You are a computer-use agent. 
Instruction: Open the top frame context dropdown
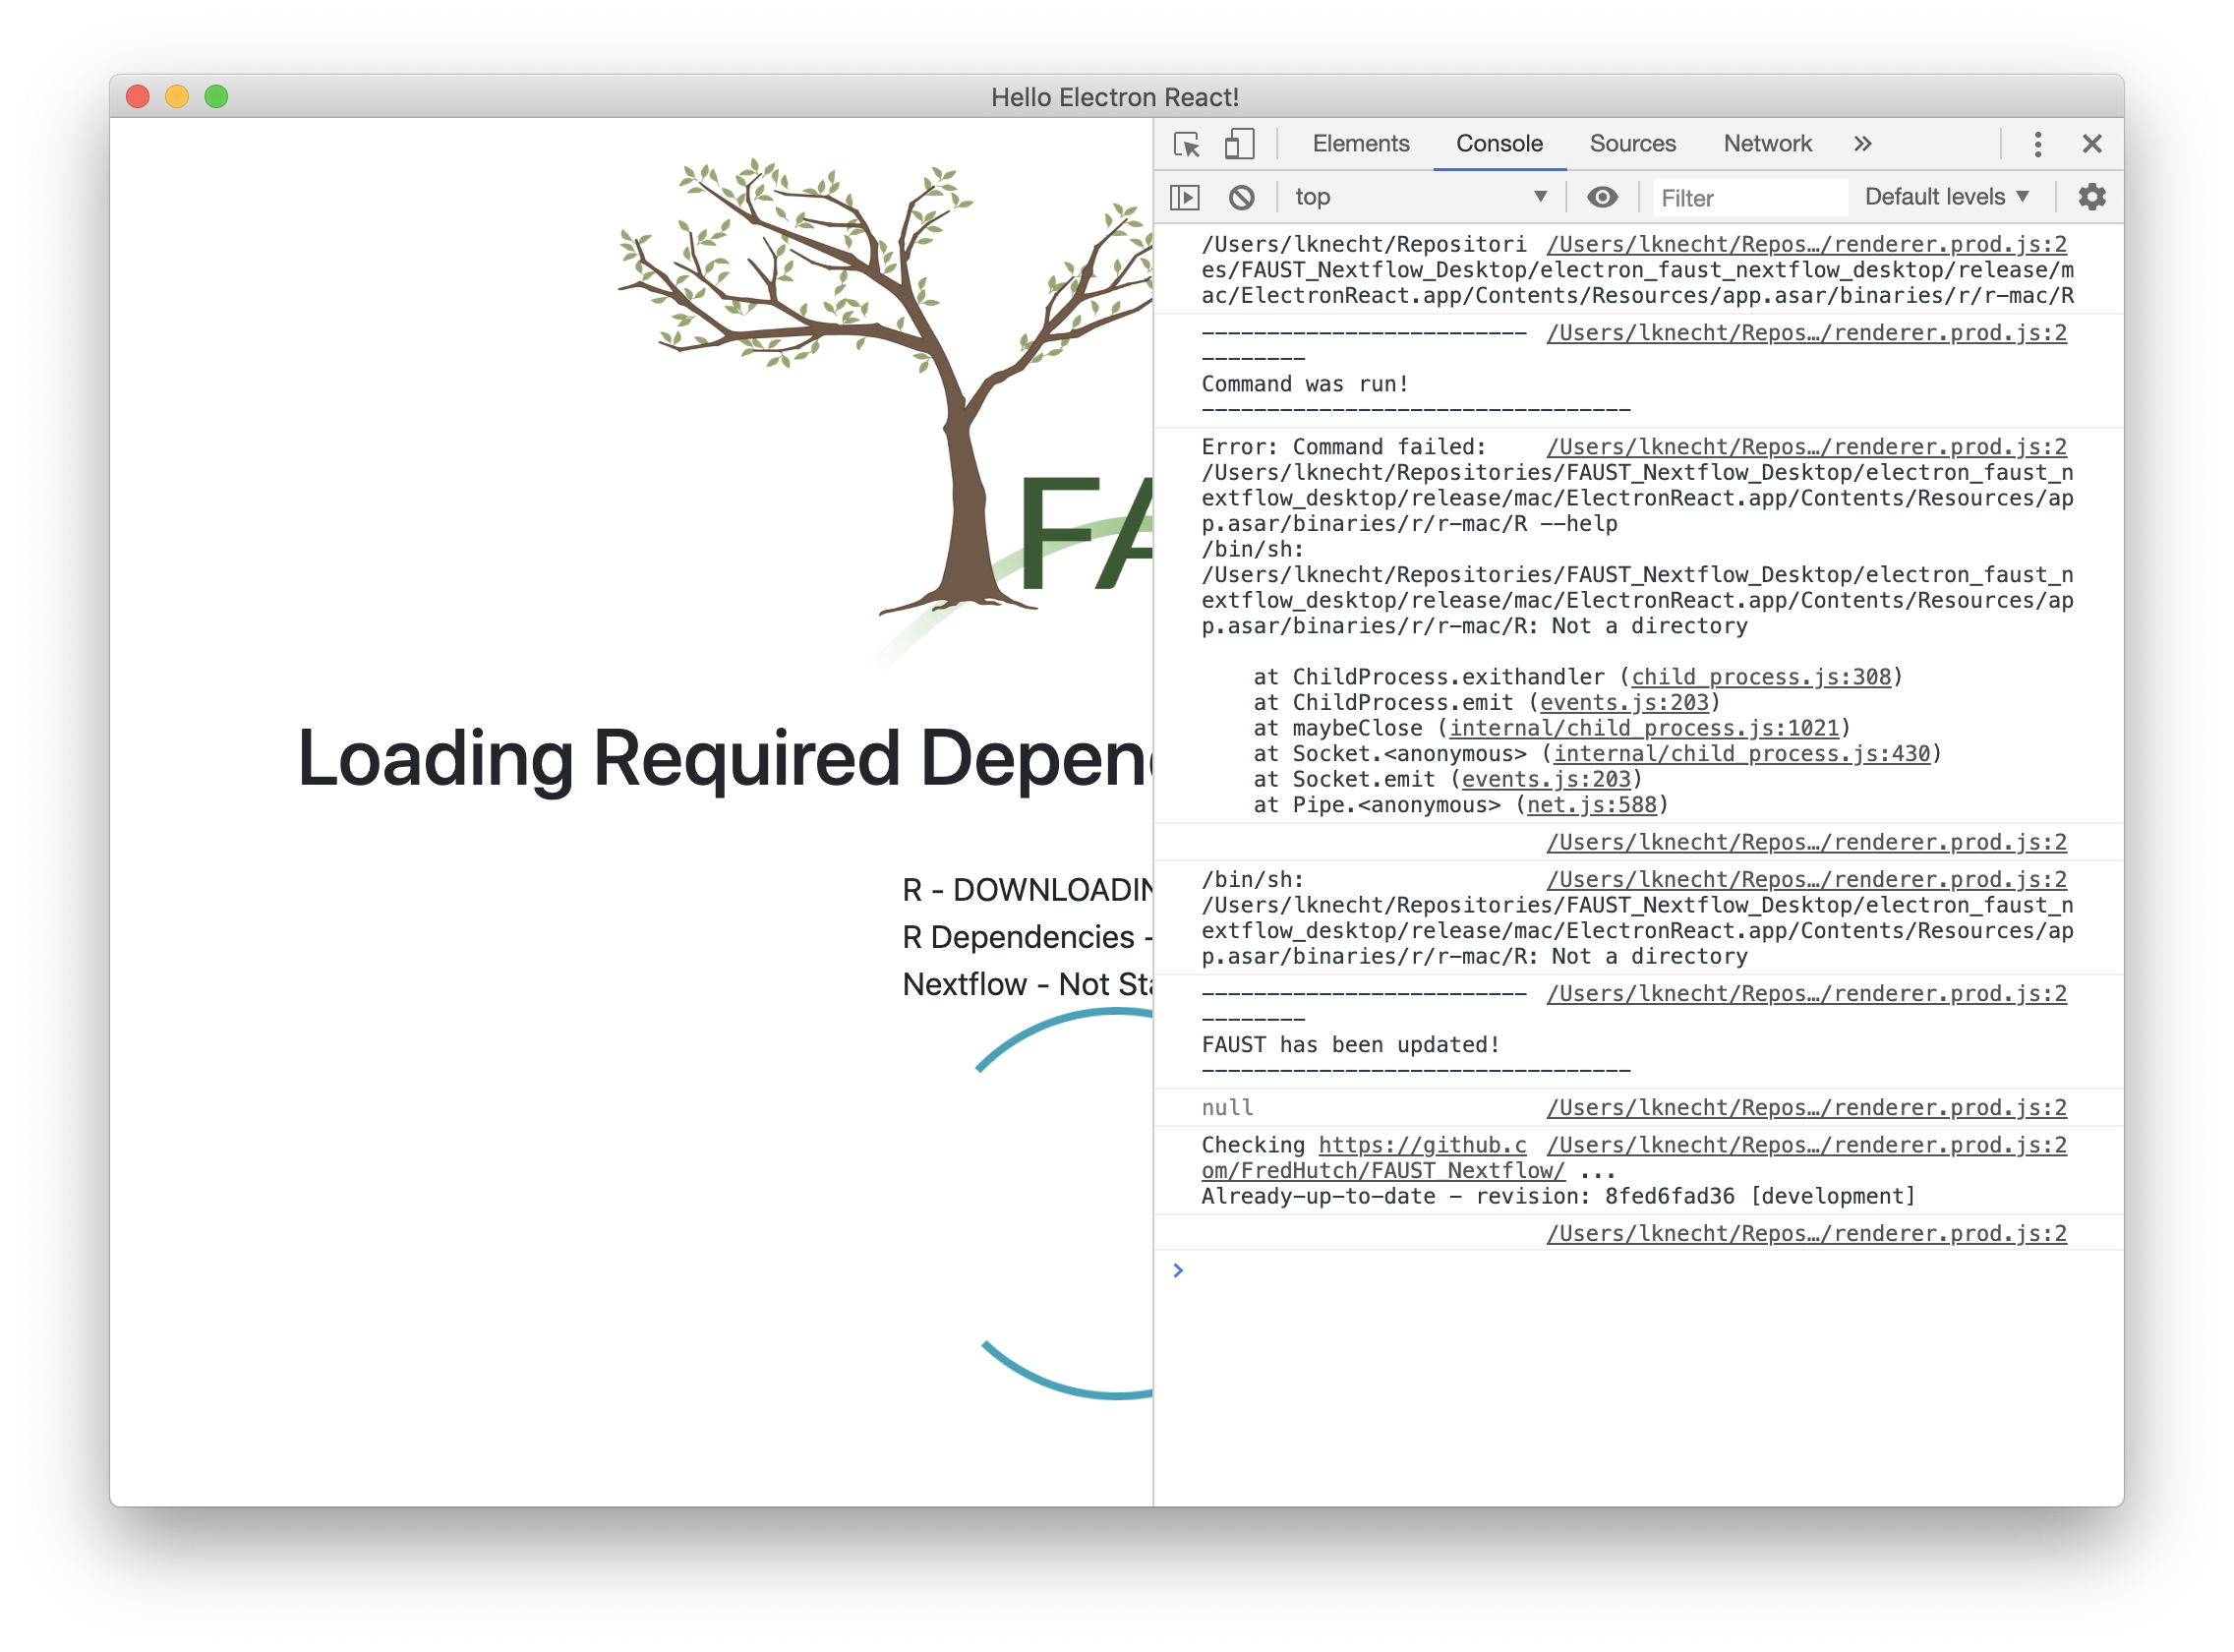tap(1420, 197)
